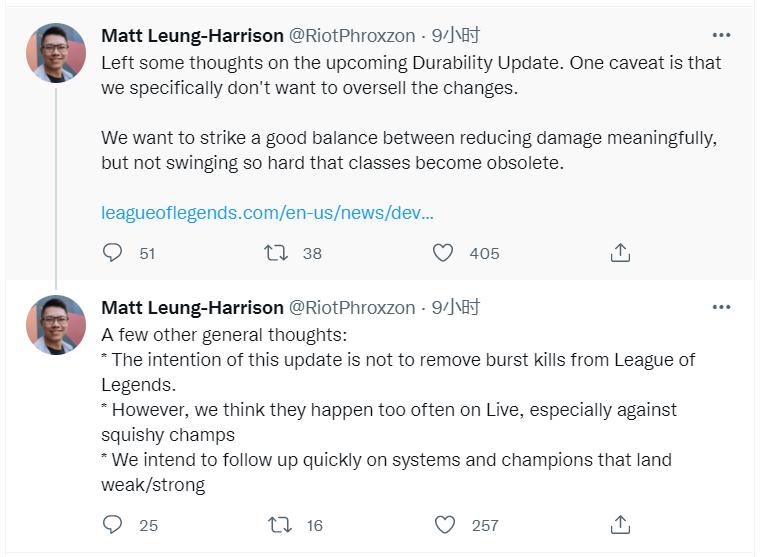The width and height of the screenshot is (766, 557).
Task: Click @RiotPhroxzon handle on first tweet
Action: pyautogui.click(x=352, y=35)
